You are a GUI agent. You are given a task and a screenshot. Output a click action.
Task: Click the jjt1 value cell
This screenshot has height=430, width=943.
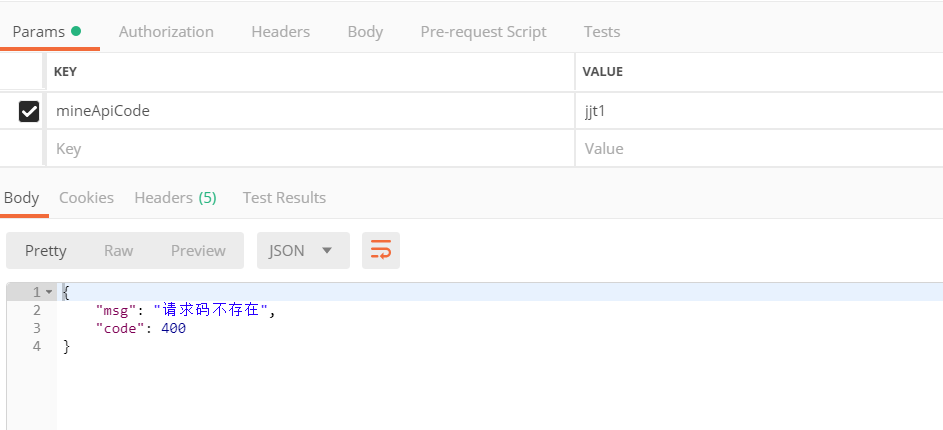click(758, 111)
